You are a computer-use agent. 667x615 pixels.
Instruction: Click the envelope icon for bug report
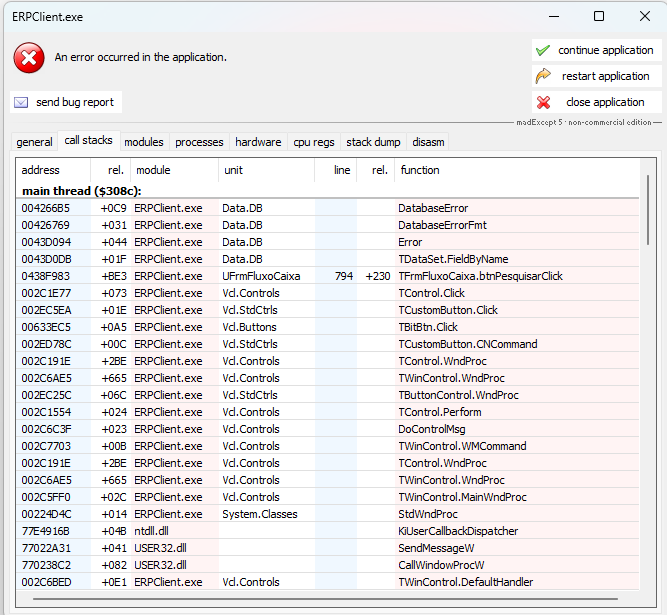tap(21, 102)
